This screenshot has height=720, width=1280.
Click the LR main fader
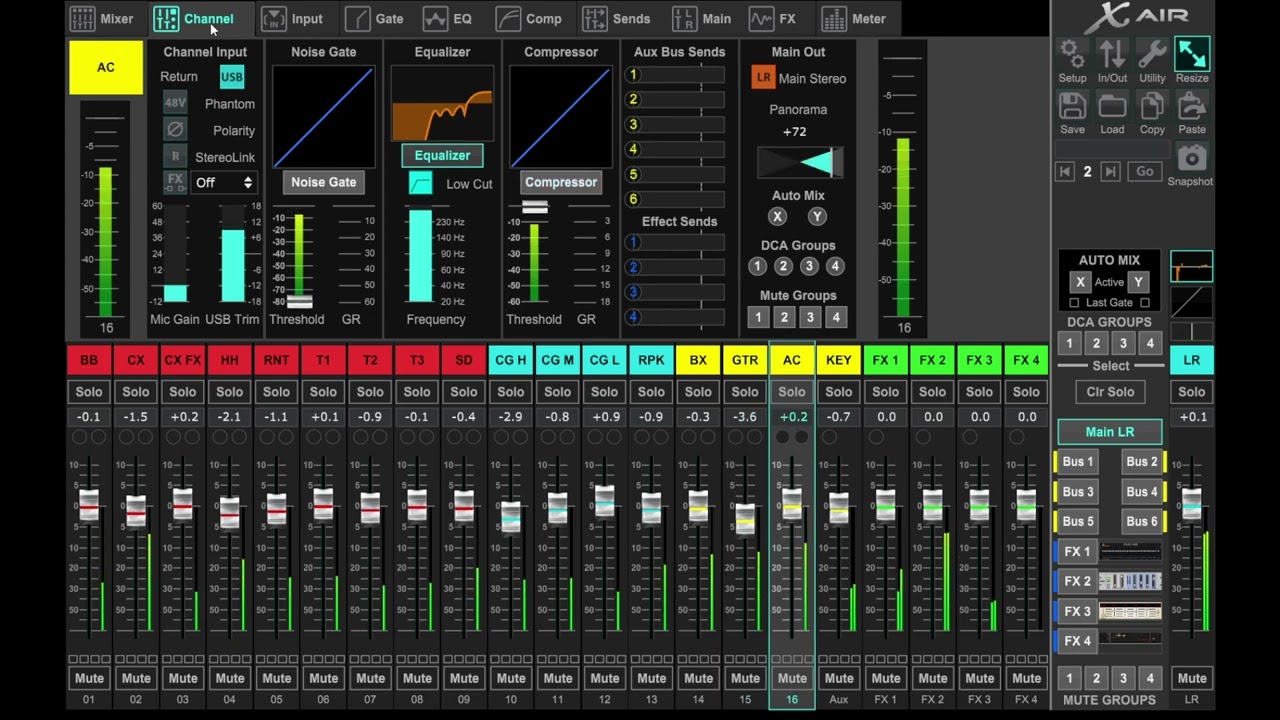click(x=1192, y=503)
